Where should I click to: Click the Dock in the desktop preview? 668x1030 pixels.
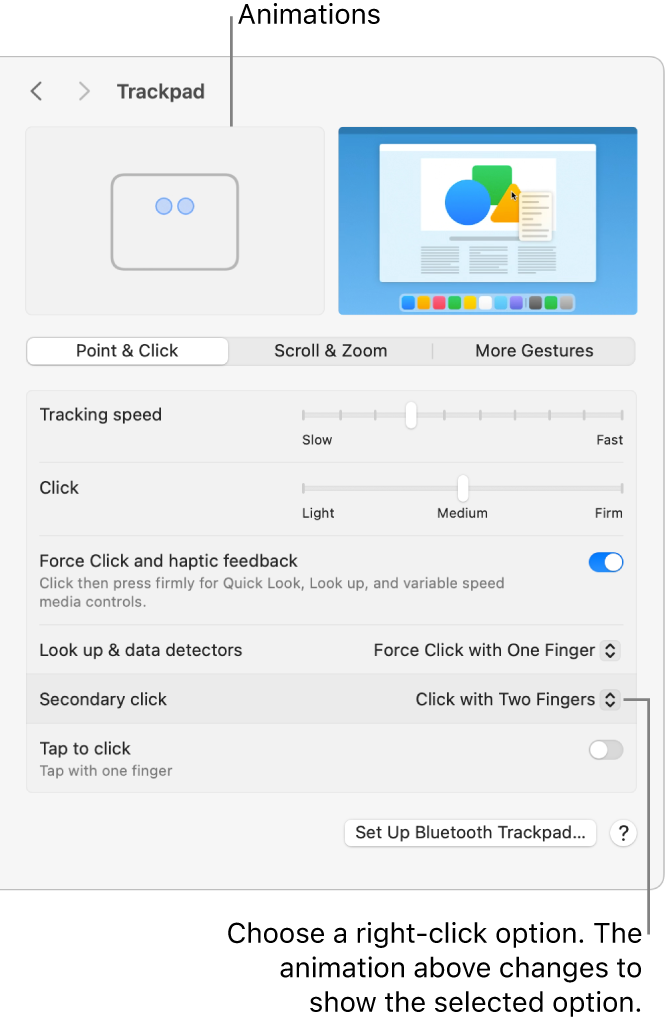487,302
